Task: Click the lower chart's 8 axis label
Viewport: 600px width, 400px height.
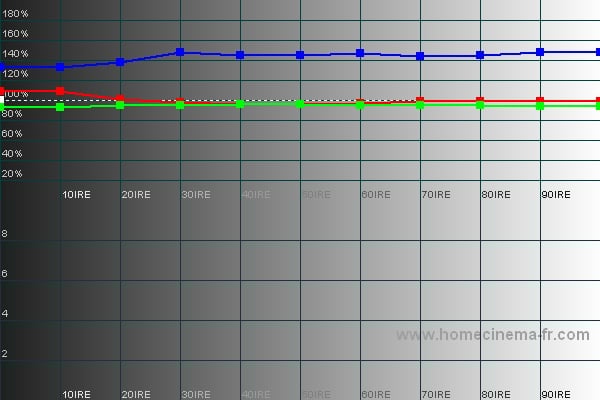Action: point(6,234)
